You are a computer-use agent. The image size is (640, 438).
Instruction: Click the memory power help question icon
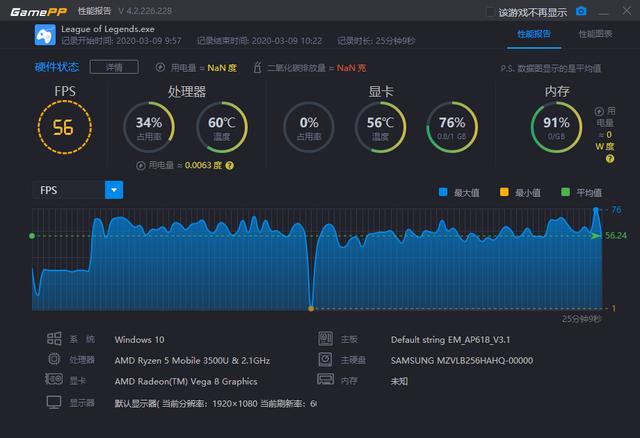[x=610, y=159]
